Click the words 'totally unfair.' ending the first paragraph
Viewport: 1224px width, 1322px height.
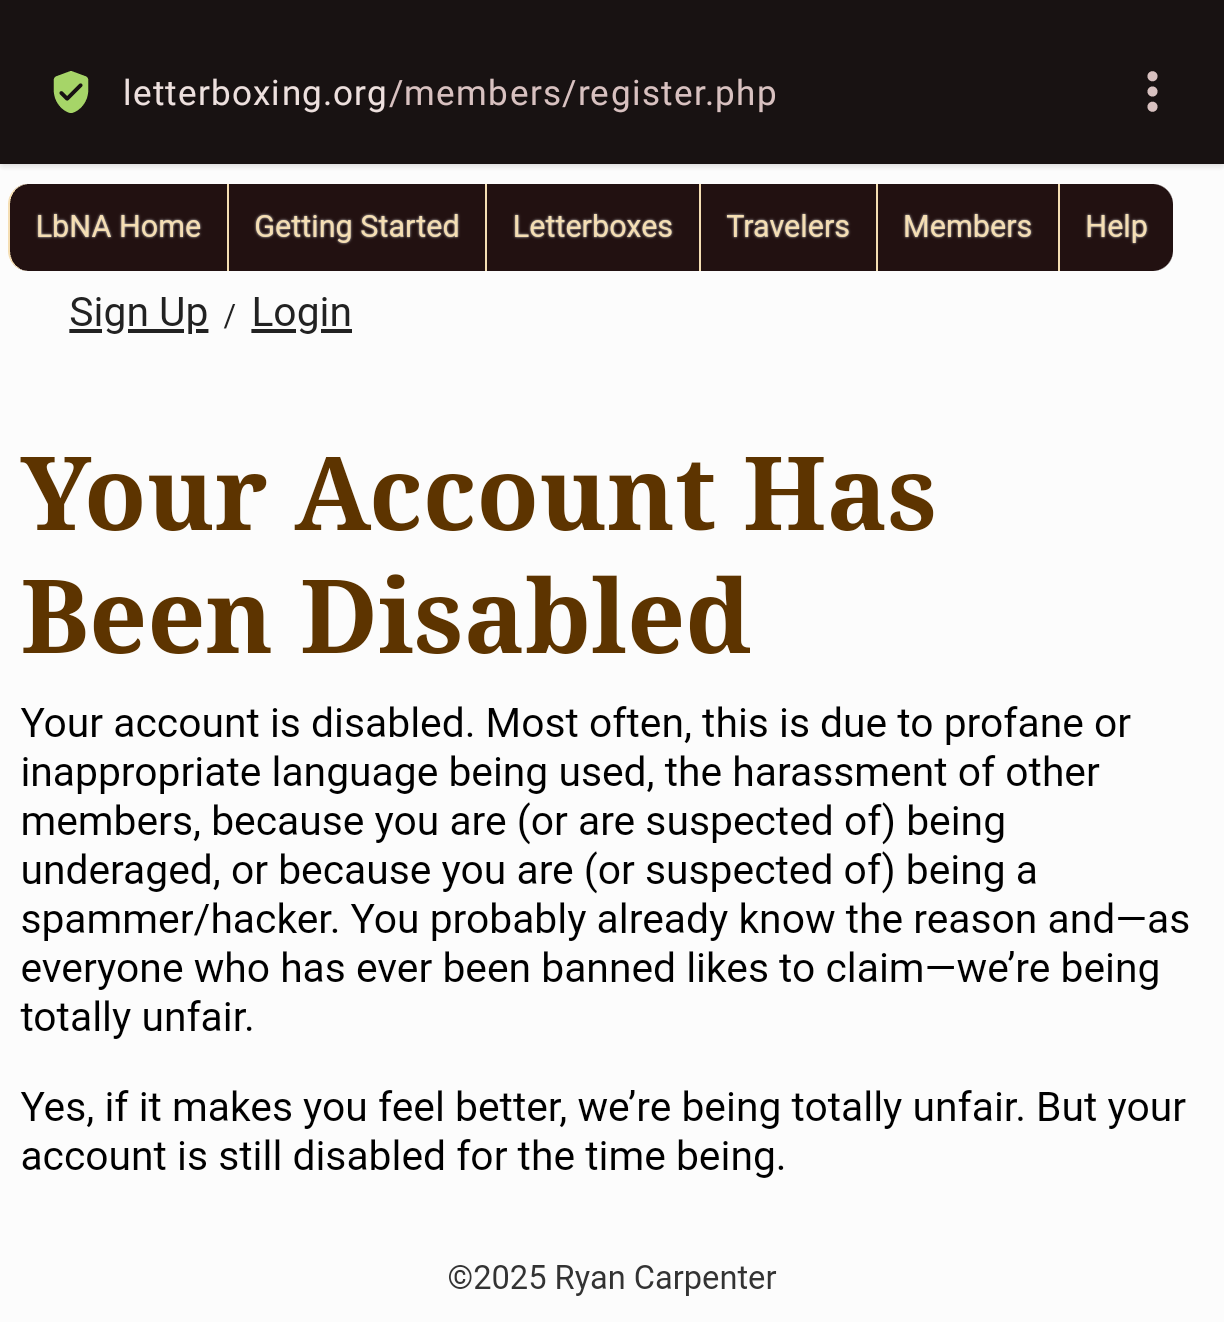coord(137,1017)
